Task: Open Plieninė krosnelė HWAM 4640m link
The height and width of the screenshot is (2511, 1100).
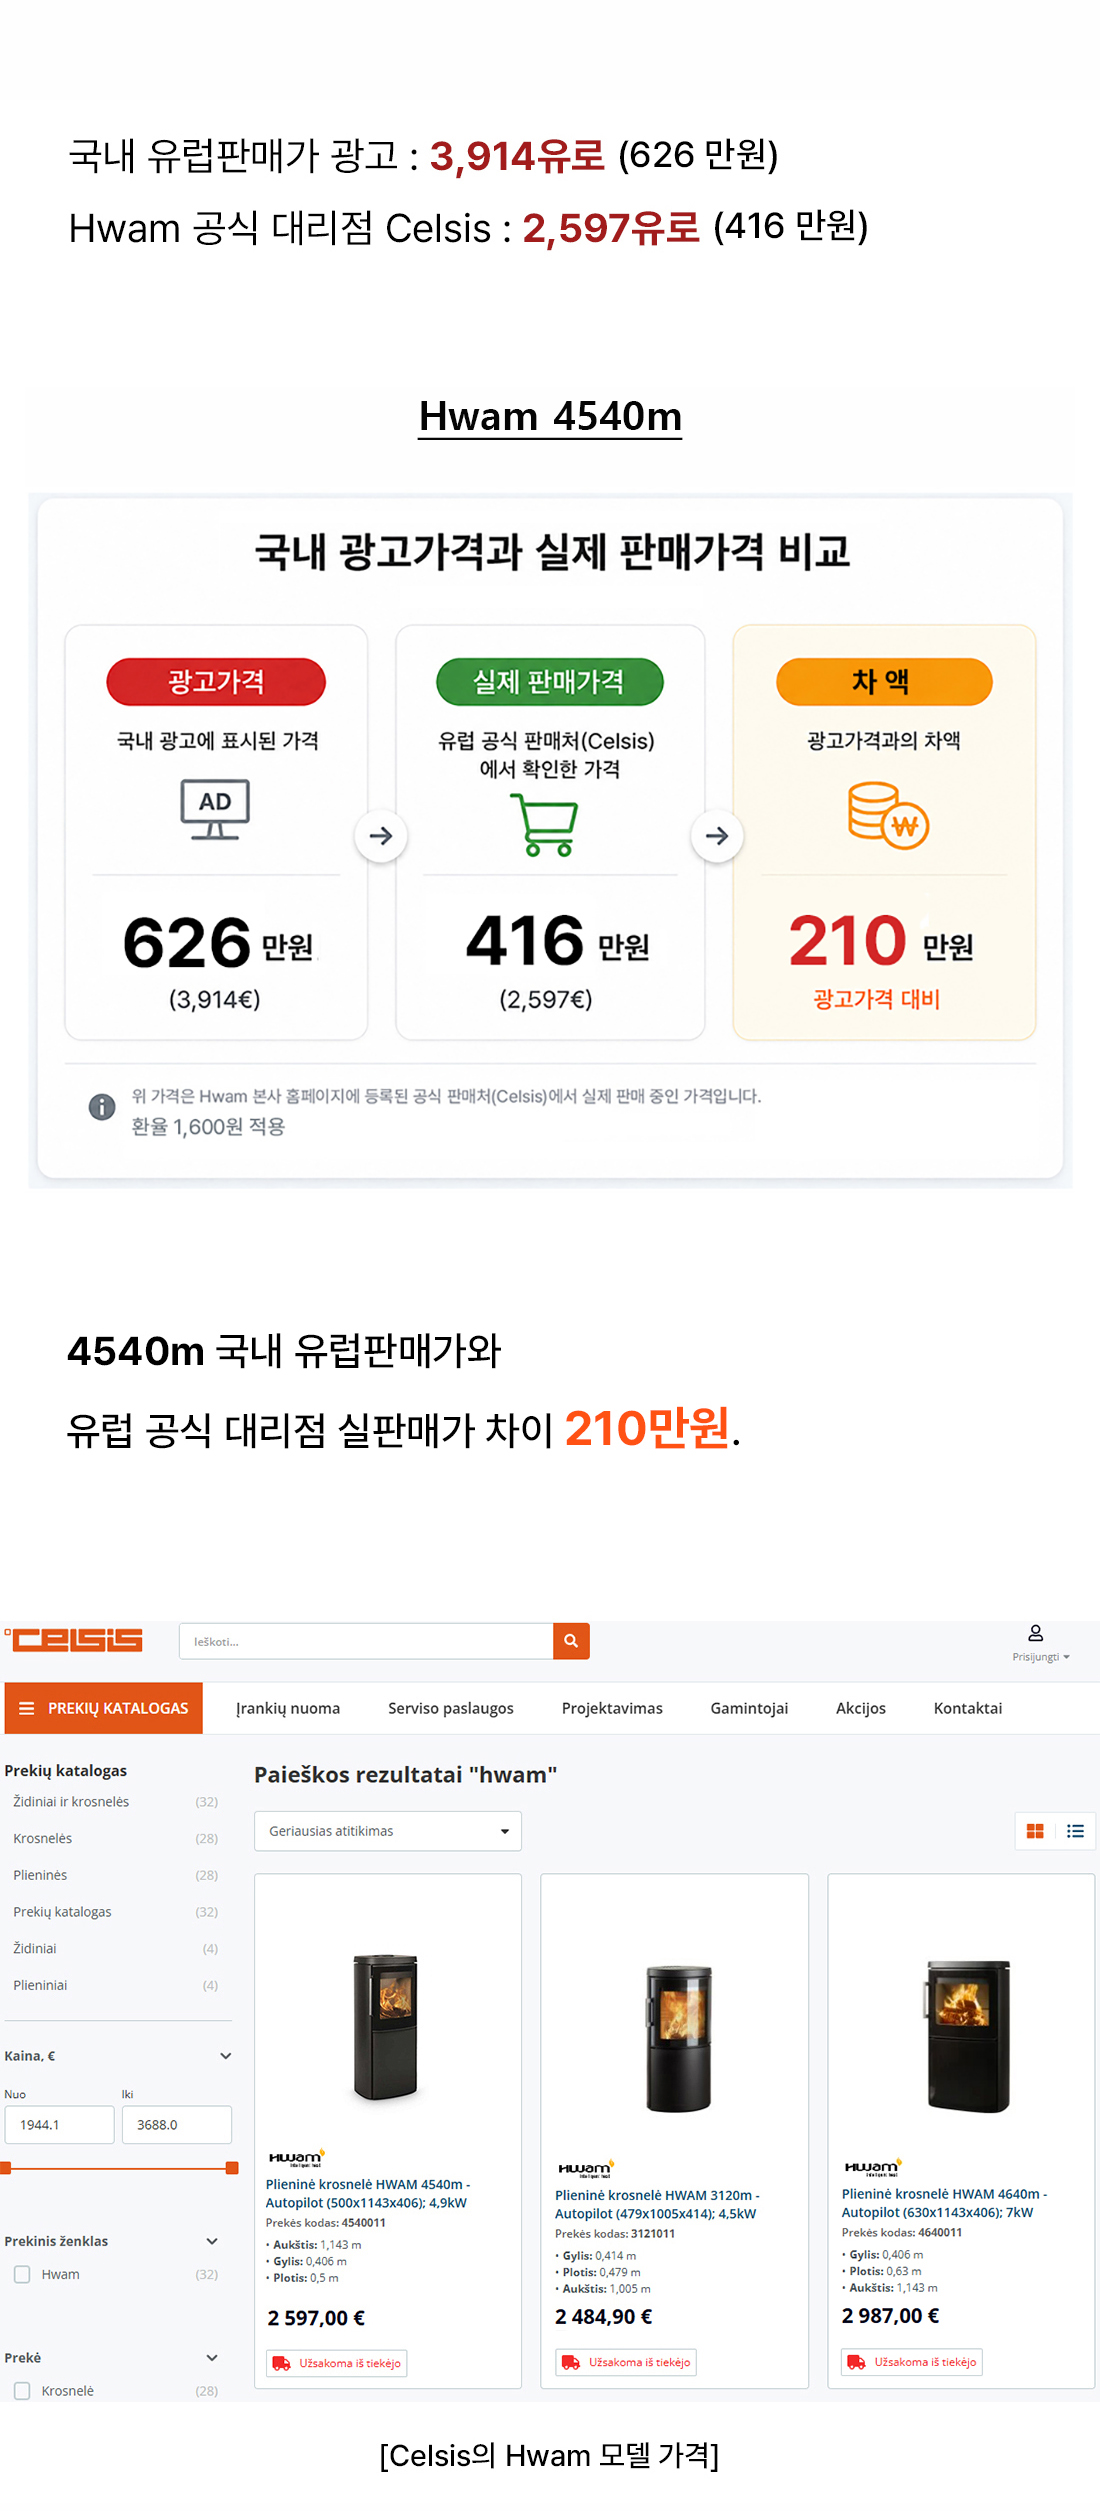Action: 944,2203
